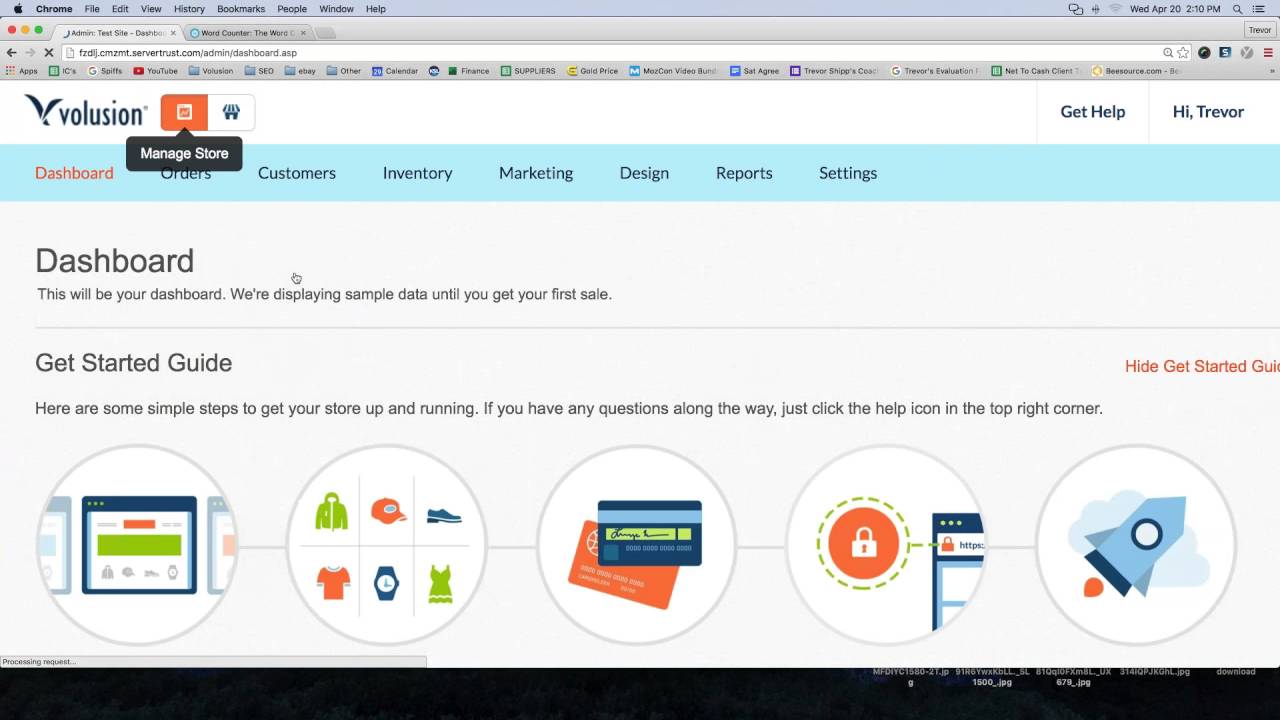1280x720 pixels.
Task: Select the Dashboard navigation tab
Action: click(x=74, y=173)
